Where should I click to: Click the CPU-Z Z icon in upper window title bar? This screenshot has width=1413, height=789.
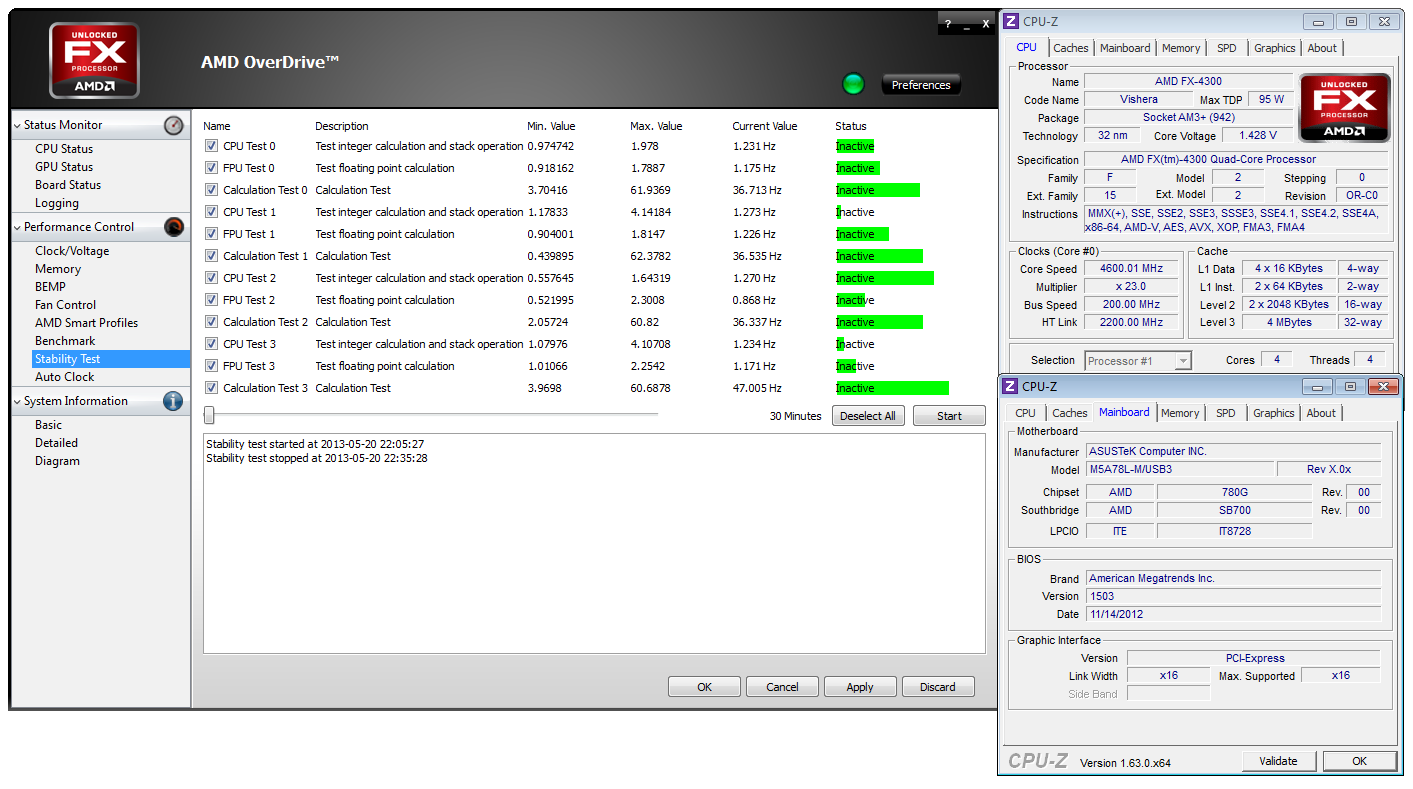[x=1011, y=21]
